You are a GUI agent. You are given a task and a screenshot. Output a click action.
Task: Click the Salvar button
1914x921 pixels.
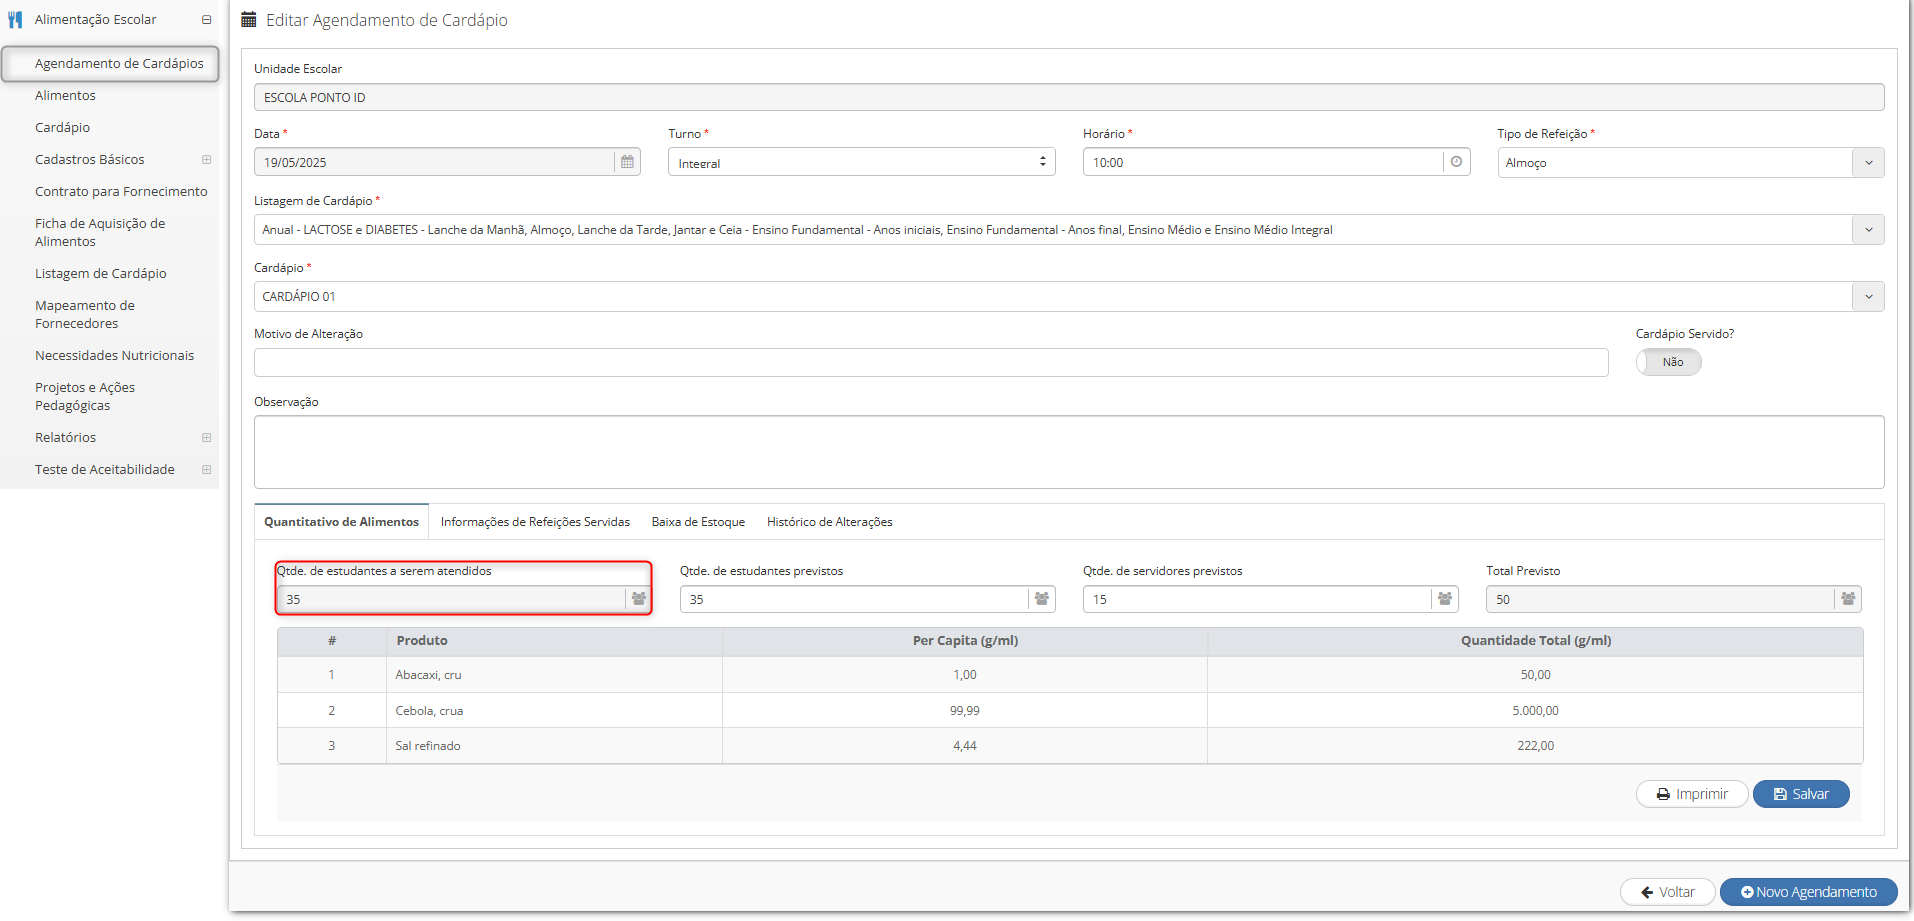[x=1801, y=794]
